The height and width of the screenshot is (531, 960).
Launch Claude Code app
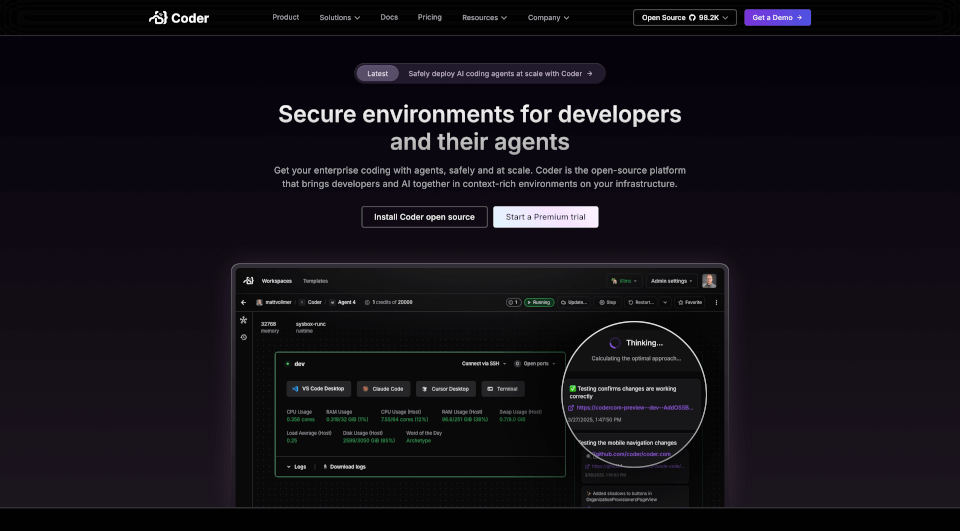pos(383,389)
